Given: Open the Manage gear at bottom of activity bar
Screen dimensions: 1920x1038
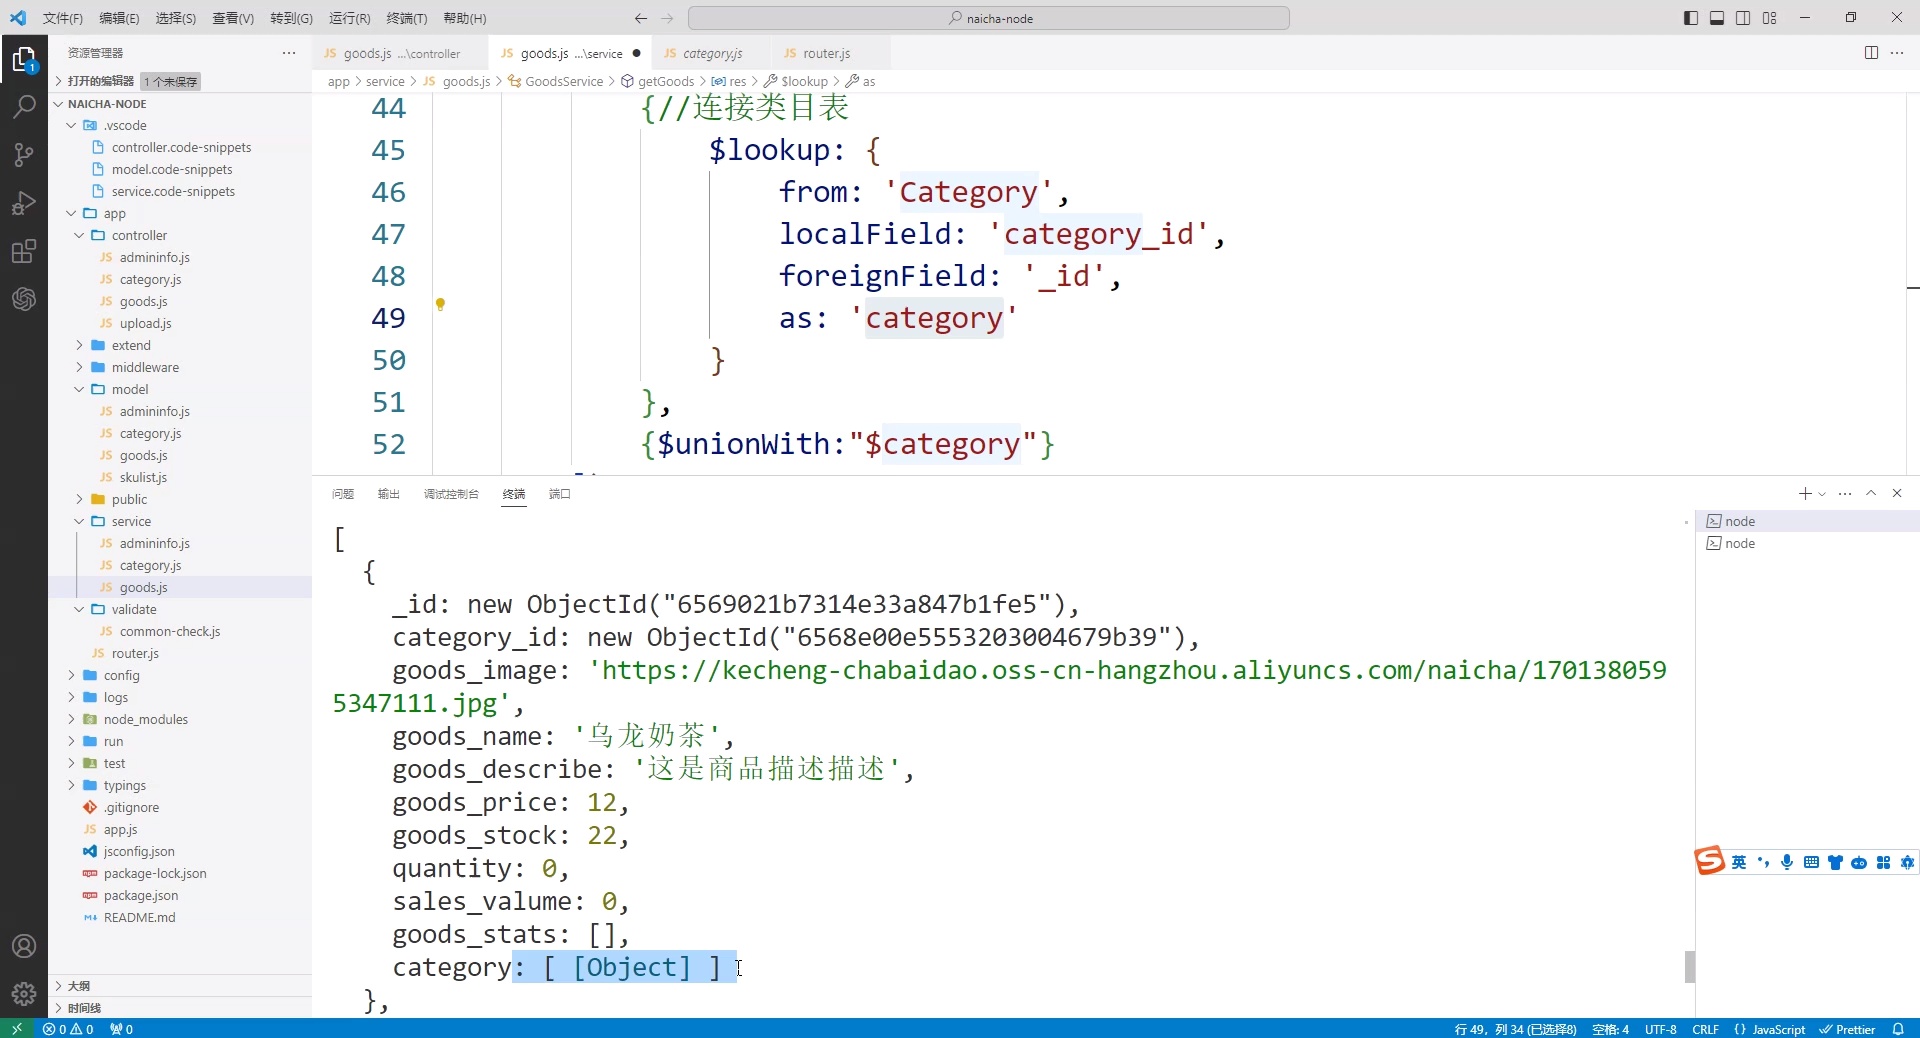Looking at the screenshot, I should pyautogui.click(x=23, y=994).
